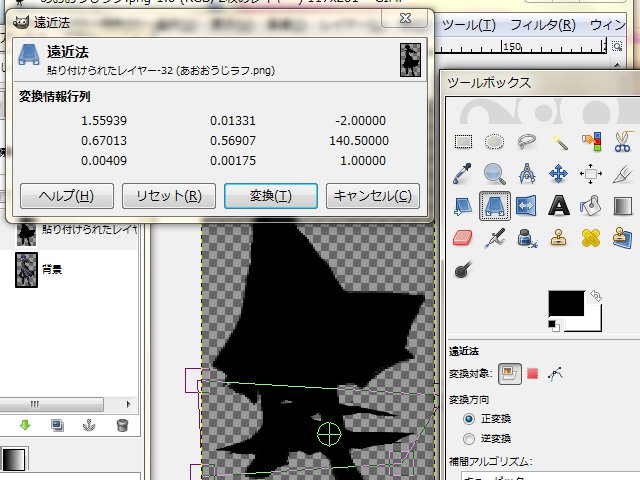Select the 背景 layer
The image size is (640, 480).
[x=69, y=270]
